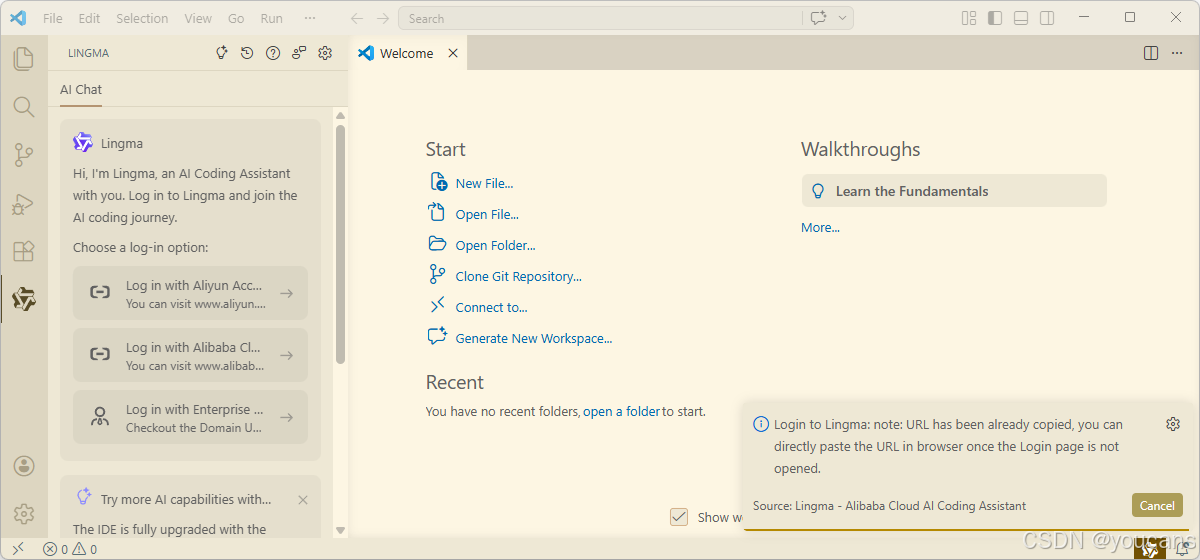Open the title bar ellipsis for more menus

(310, 18)
